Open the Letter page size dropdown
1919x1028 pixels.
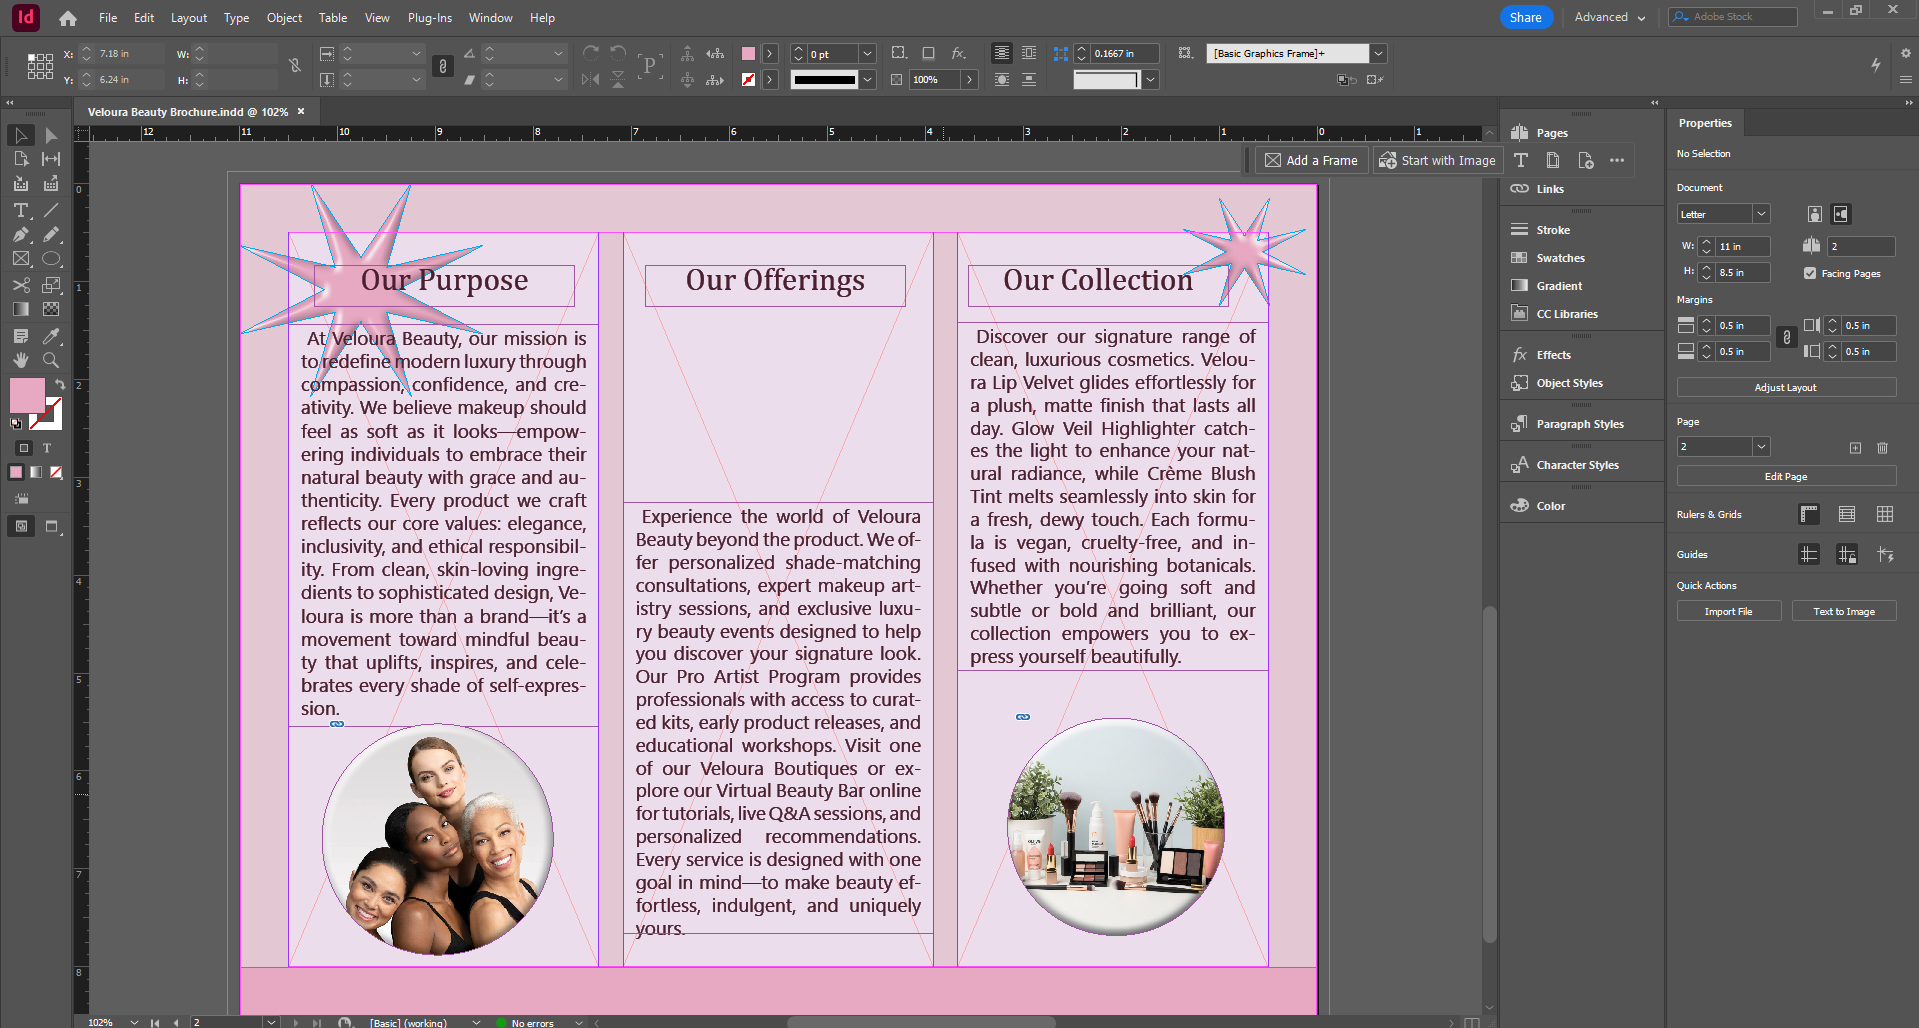[1761, 214]
